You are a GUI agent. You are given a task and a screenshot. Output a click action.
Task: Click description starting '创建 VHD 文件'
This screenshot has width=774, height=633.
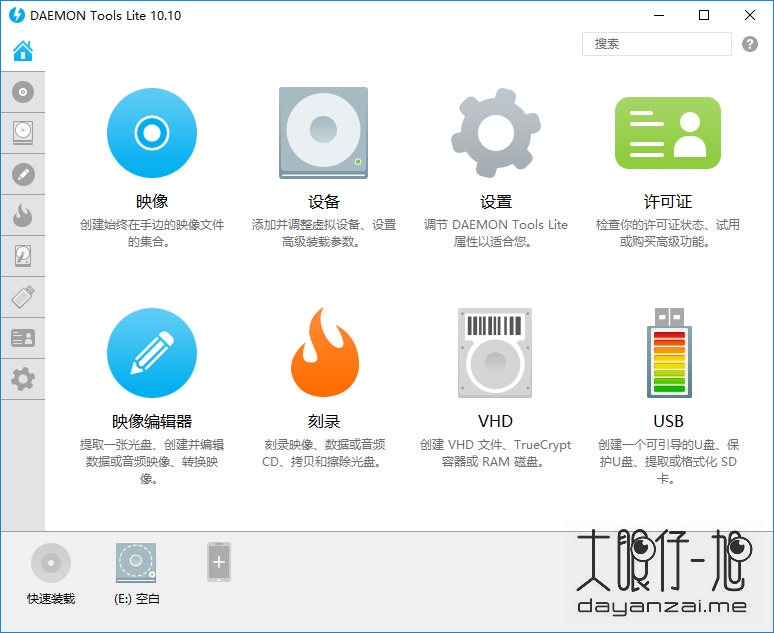click(495, 453)
